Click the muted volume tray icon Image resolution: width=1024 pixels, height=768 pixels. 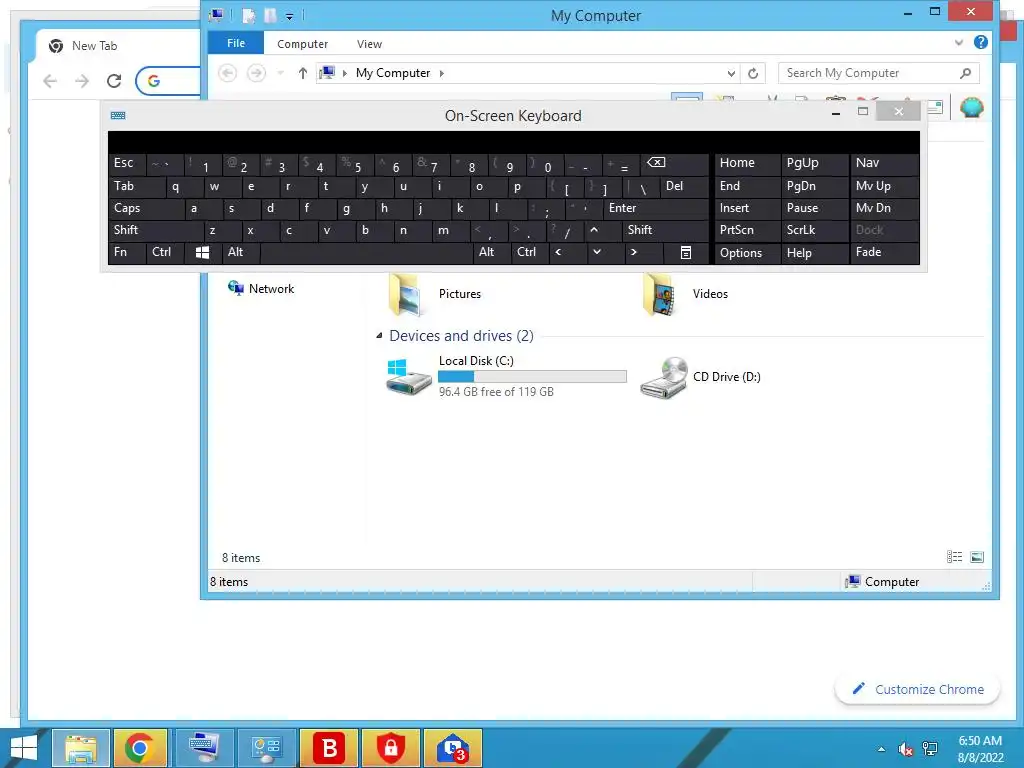pos(905,749)
